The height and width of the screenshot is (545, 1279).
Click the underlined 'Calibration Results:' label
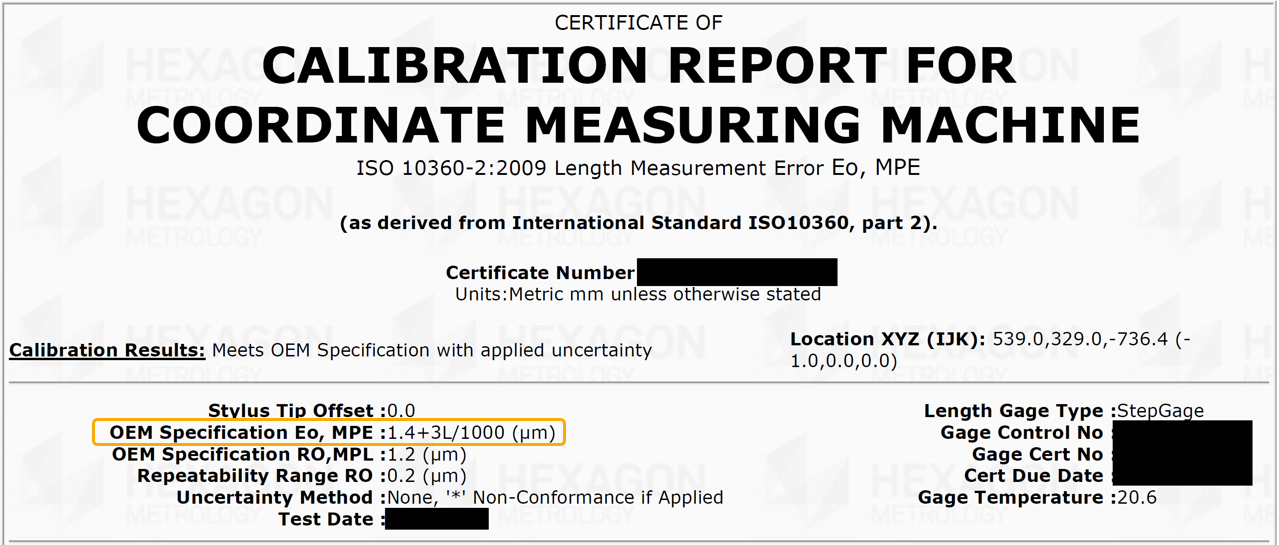tap(107, 350)
